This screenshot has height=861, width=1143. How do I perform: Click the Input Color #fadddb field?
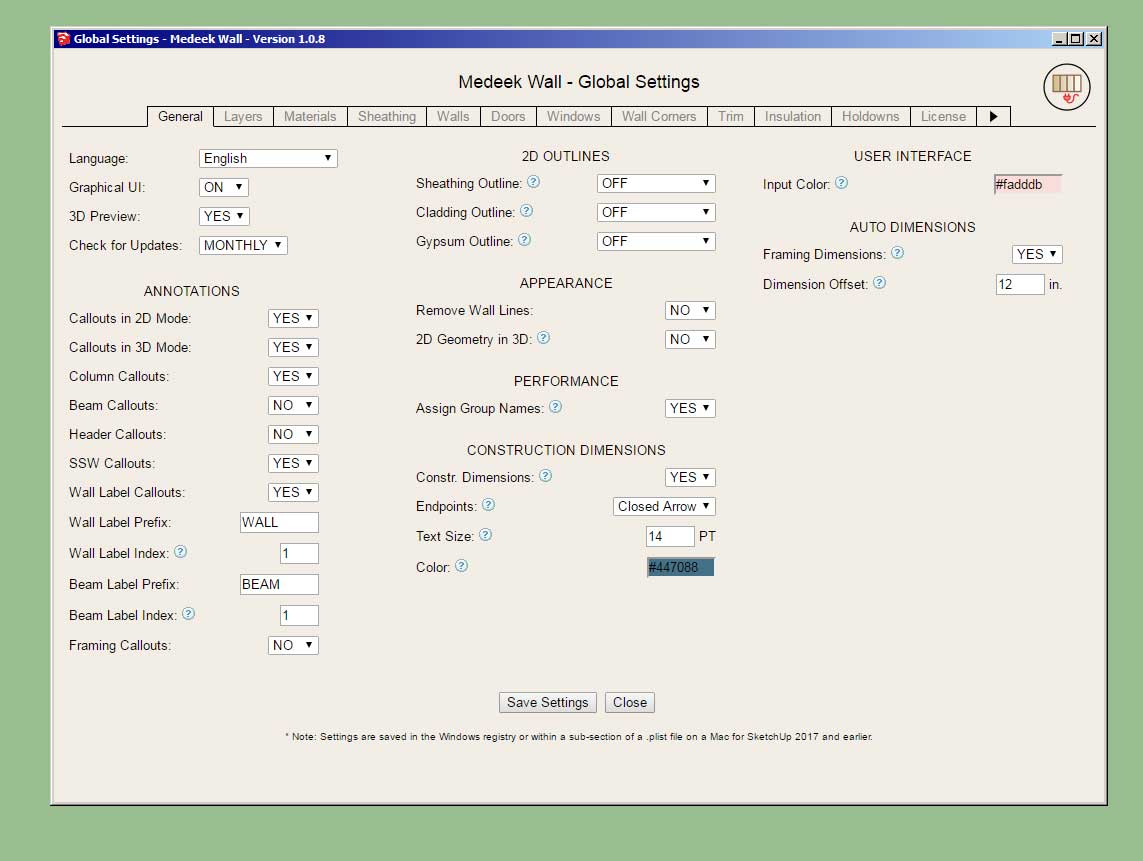[1028, 184]
